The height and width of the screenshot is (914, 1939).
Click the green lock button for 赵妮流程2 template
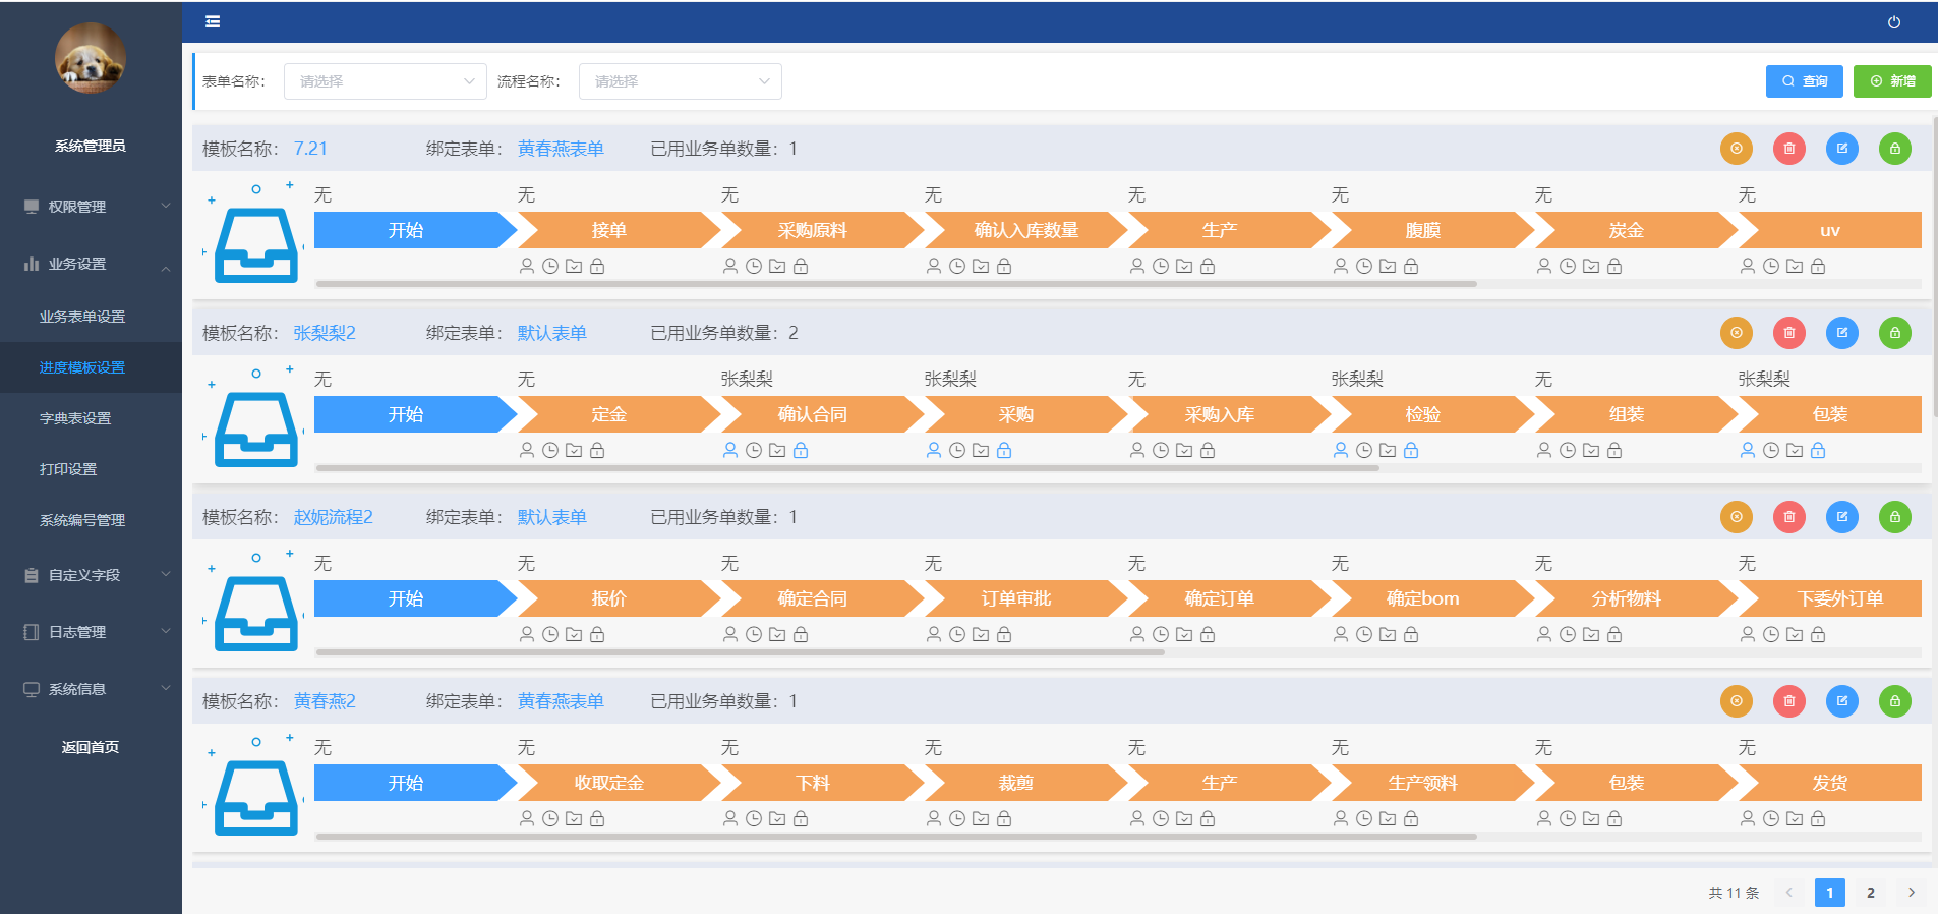[1894, 517]
